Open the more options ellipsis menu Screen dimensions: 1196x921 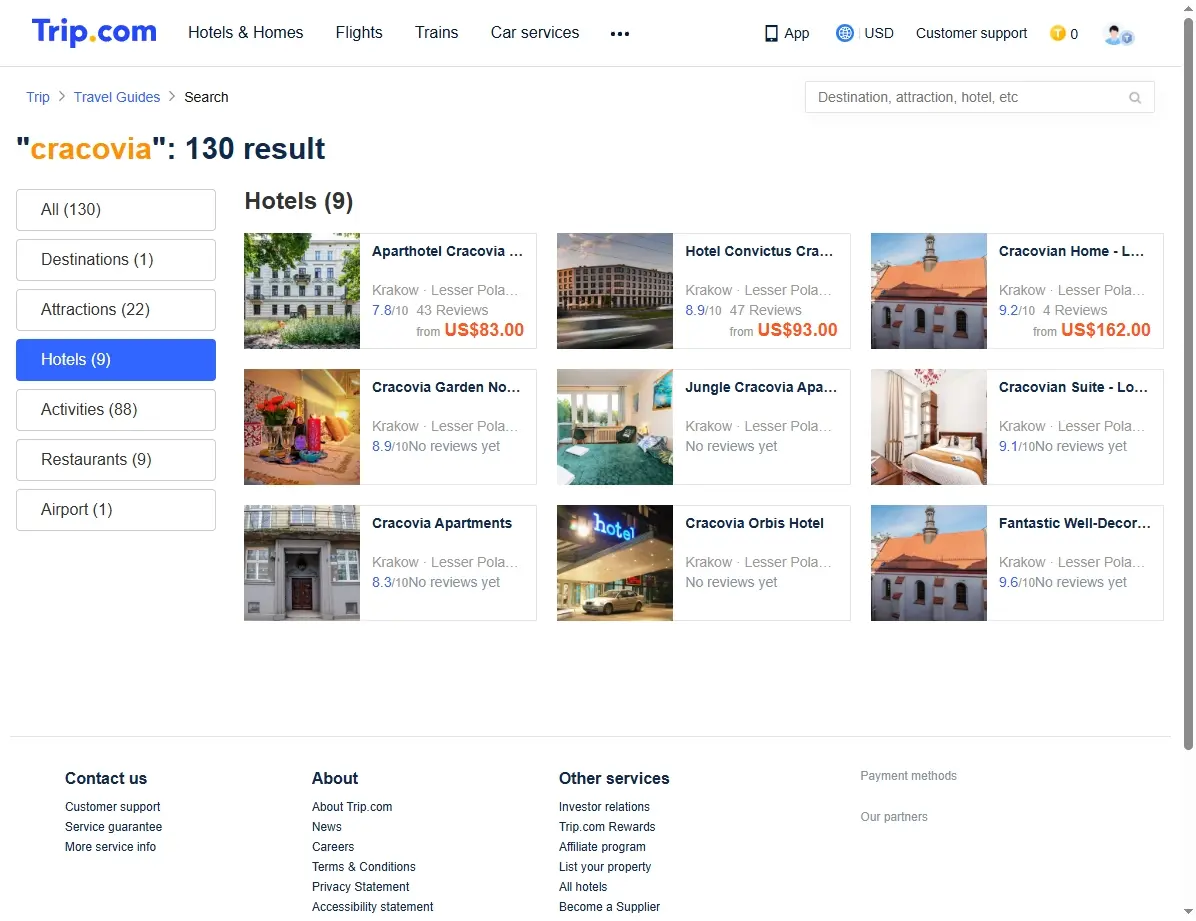(620, 34)
